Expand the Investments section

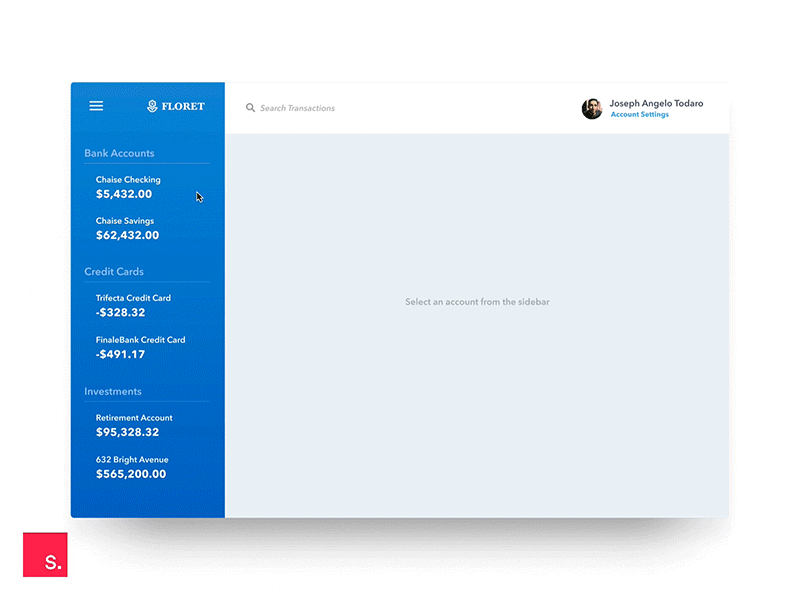(x=112, y=391)
